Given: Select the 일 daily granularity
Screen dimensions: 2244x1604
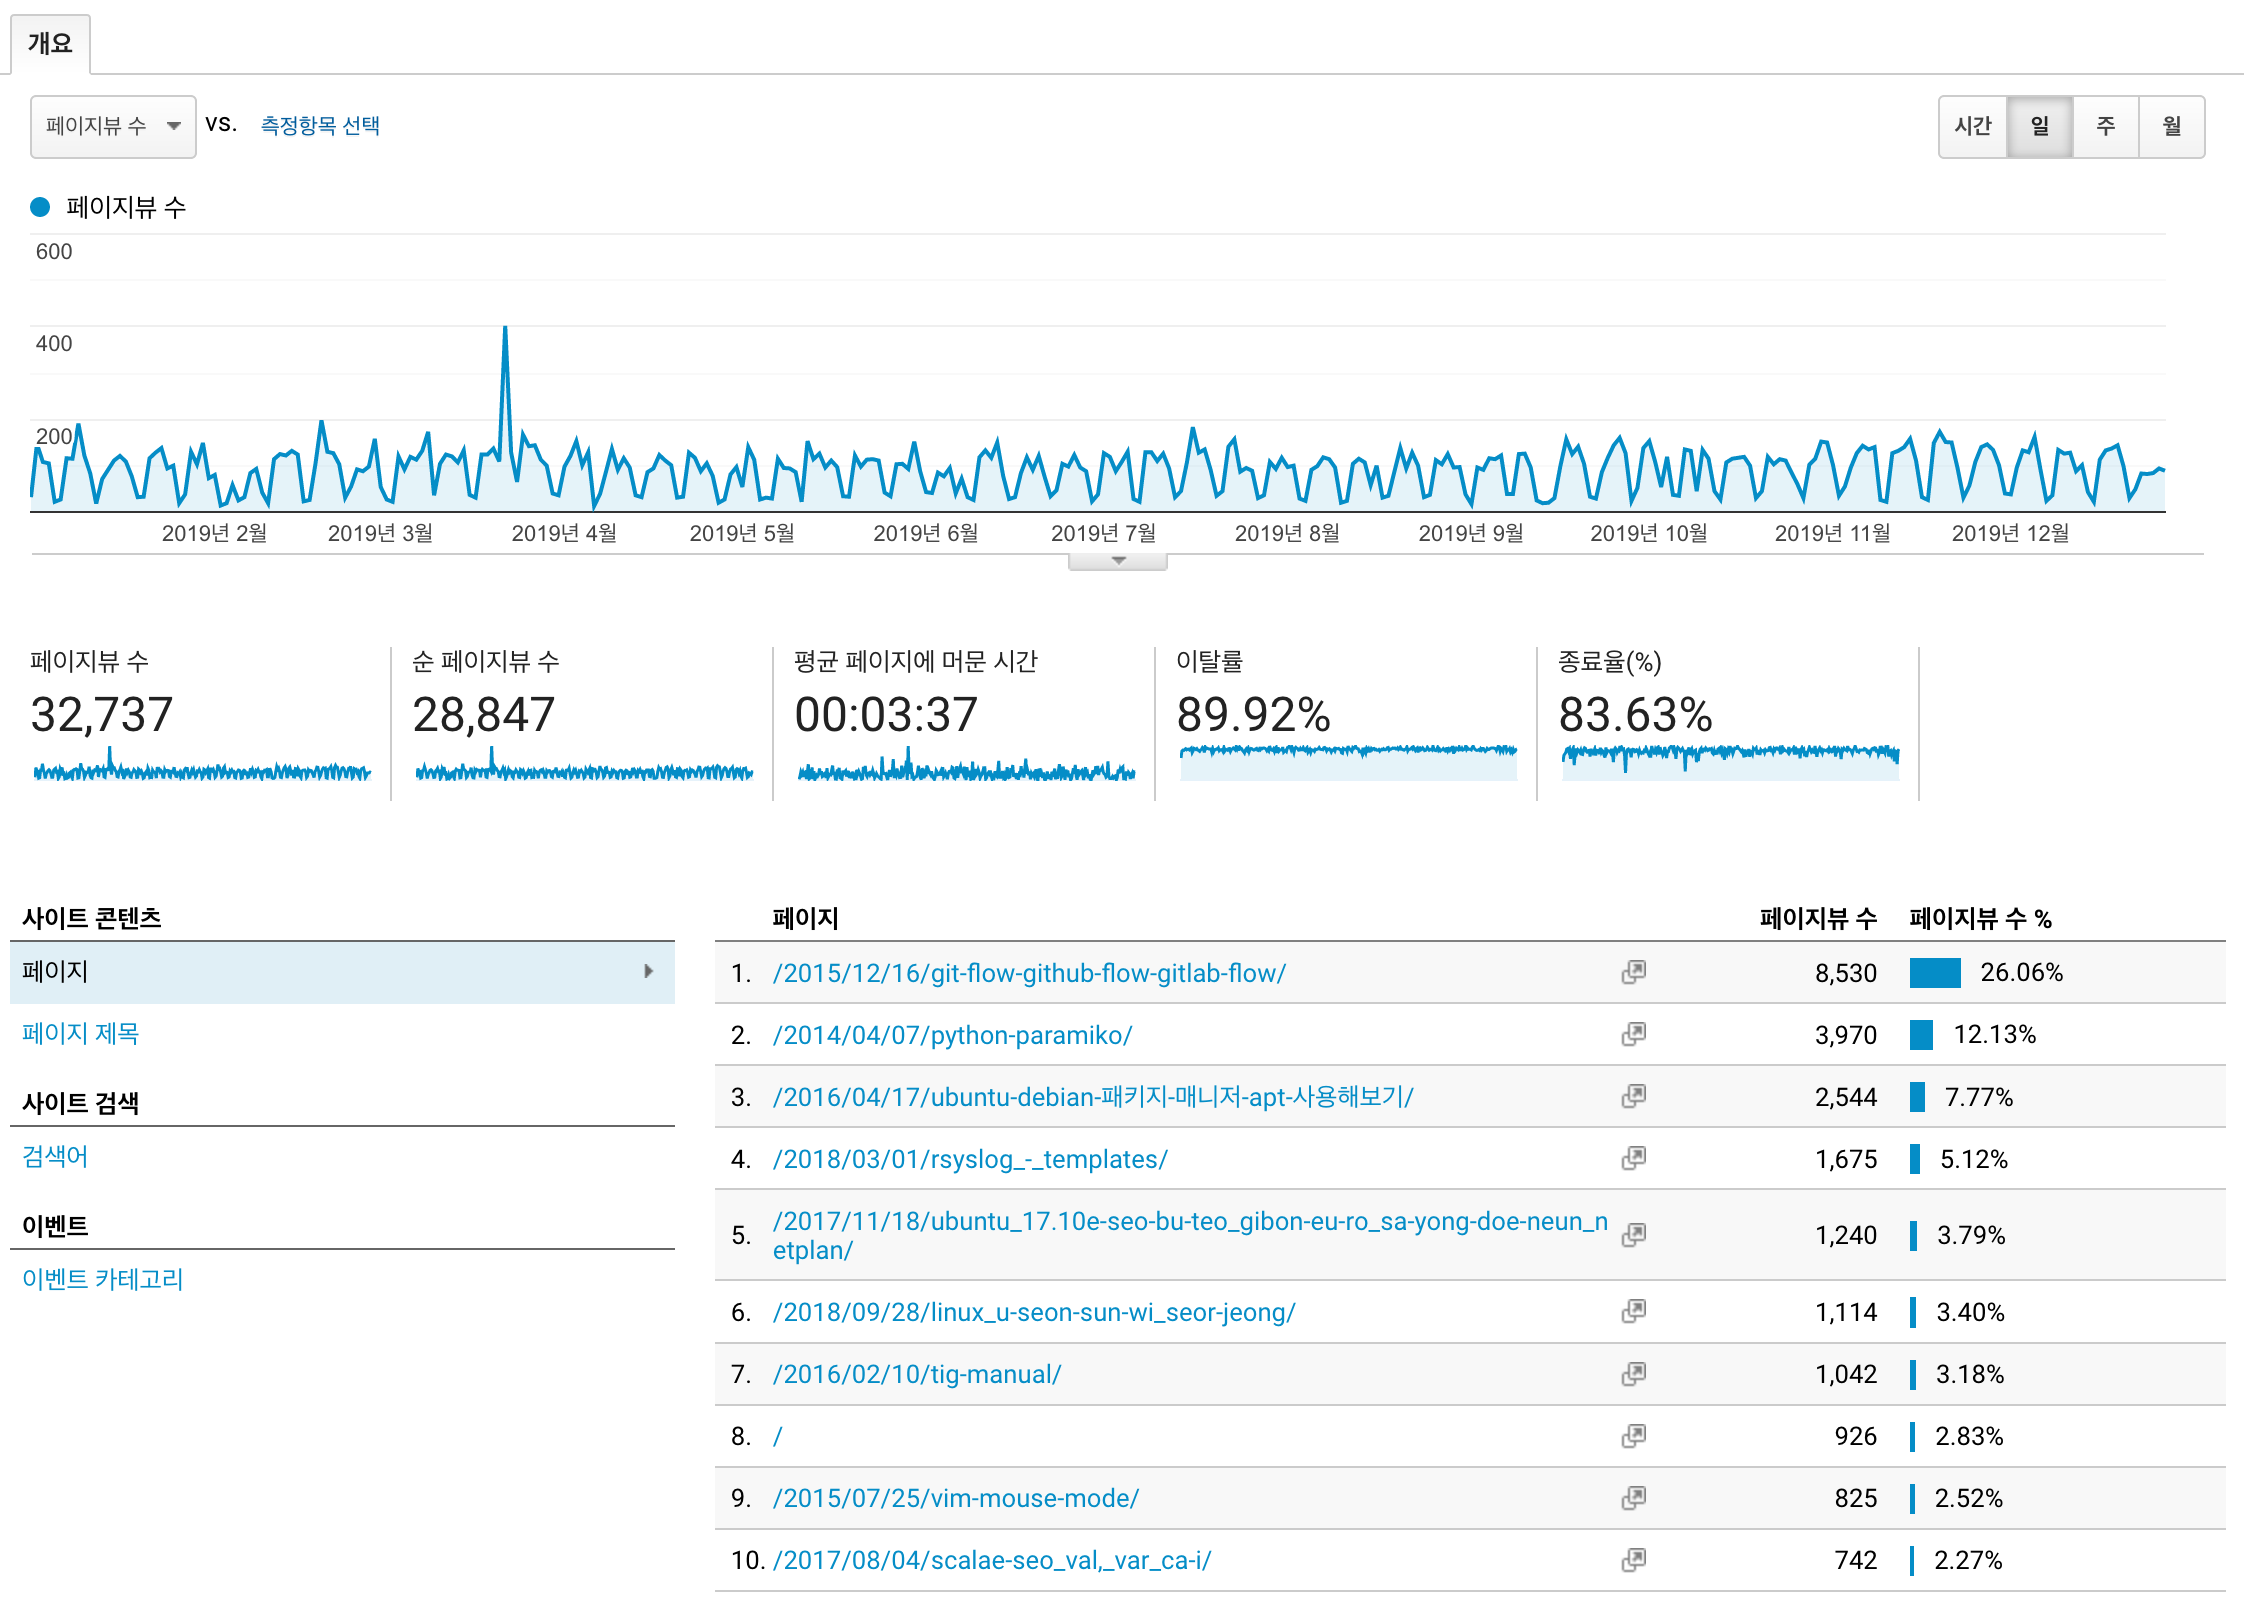Looking at the screenshot, I should coord(2040,126).
